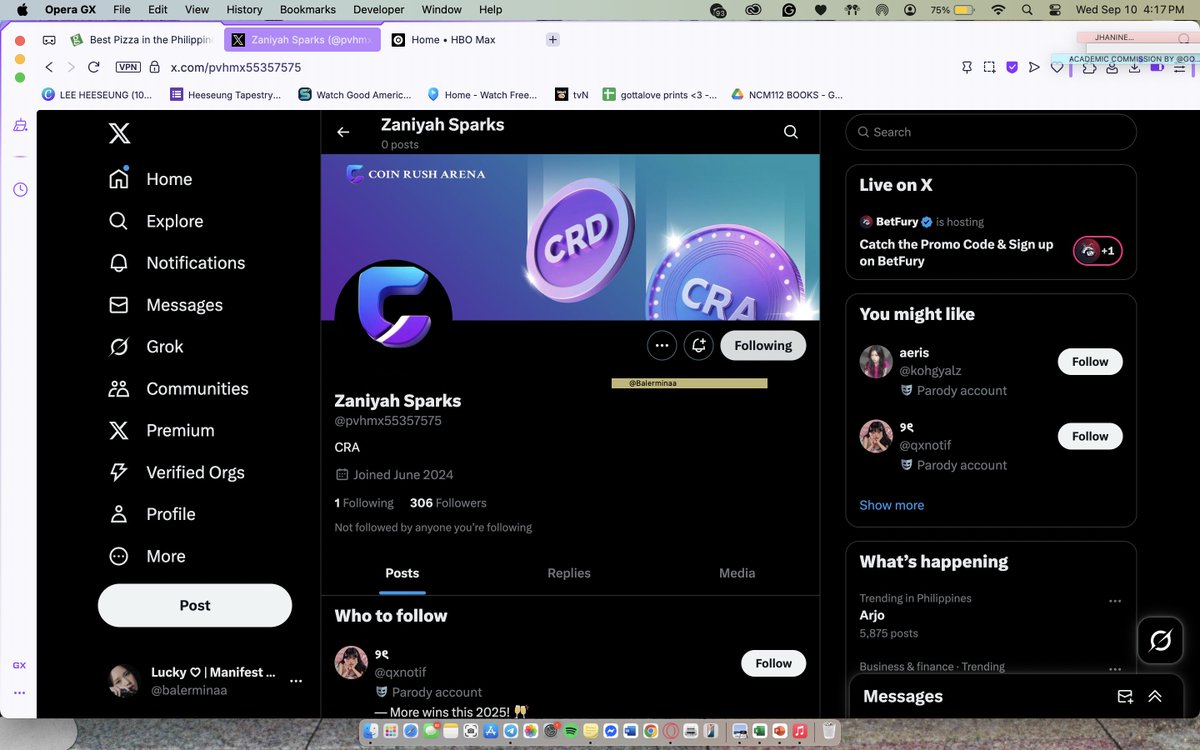Toggle the purple ad-blocker shield

[x=1012, y=67]
